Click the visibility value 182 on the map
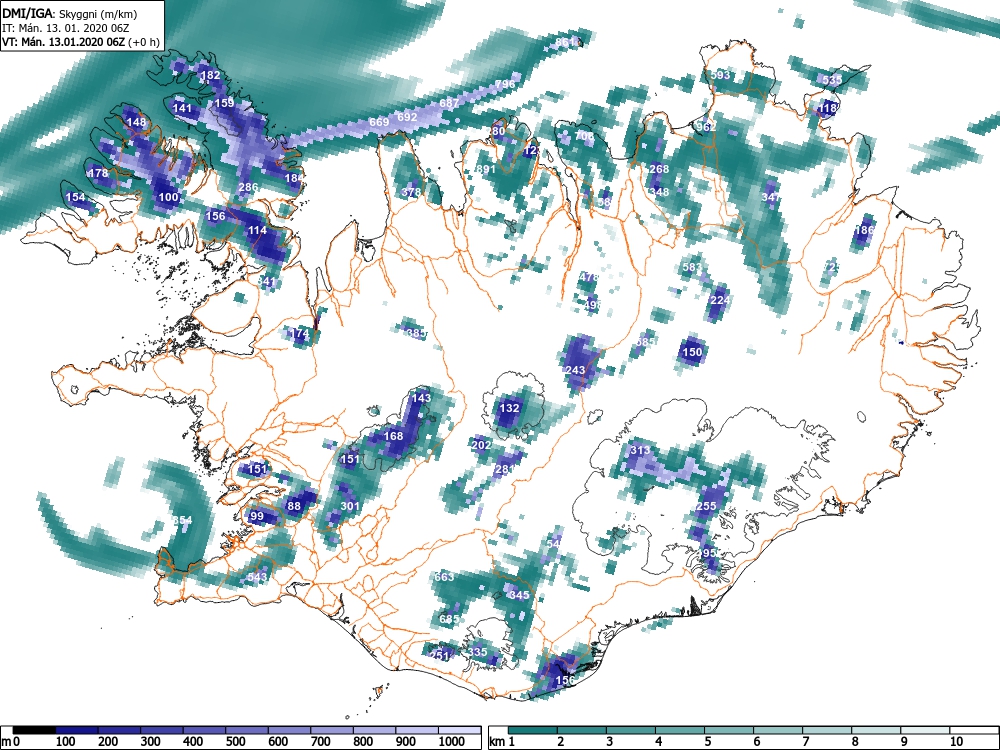The image size is (1000, 750). click(x=210, y=75)
